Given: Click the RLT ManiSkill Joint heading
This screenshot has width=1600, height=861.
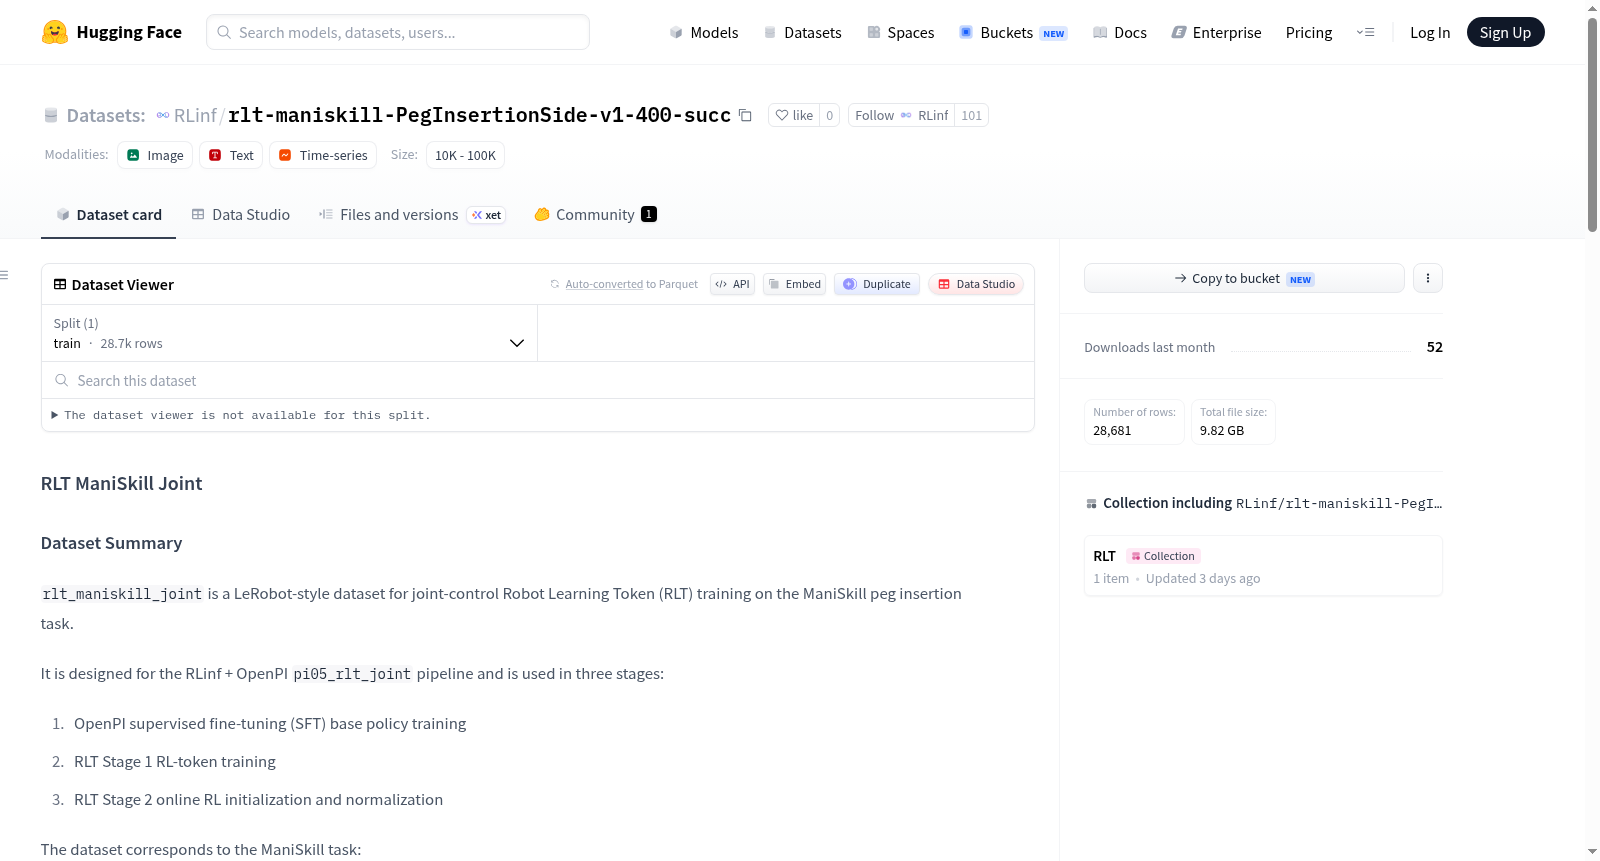Looking at the screenshot, I should pyautogui.click(x=121, y=483).
